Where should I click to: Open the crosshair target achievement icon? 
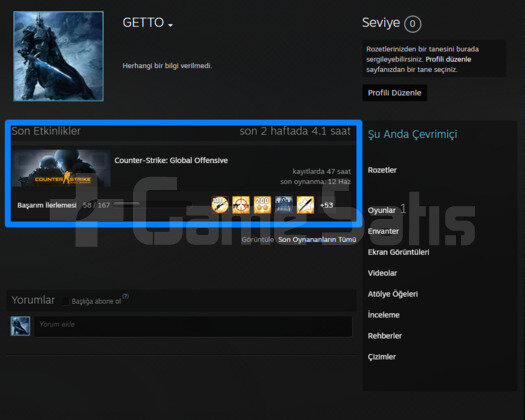tap(241, 205)
